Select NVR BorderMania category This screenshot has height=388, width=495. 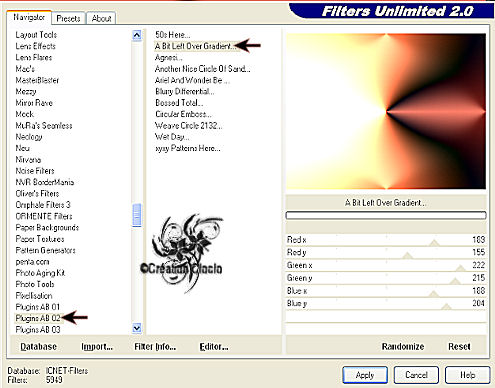(x=45, y=182)
